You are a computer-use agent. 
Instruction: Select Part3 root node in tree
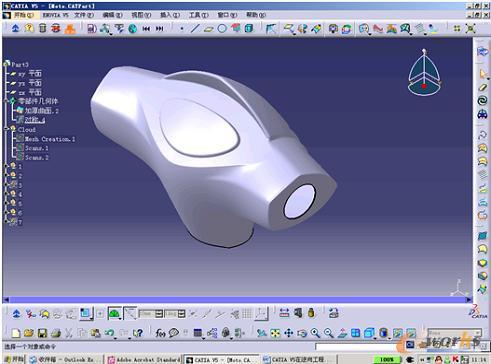tap(20, 64)
